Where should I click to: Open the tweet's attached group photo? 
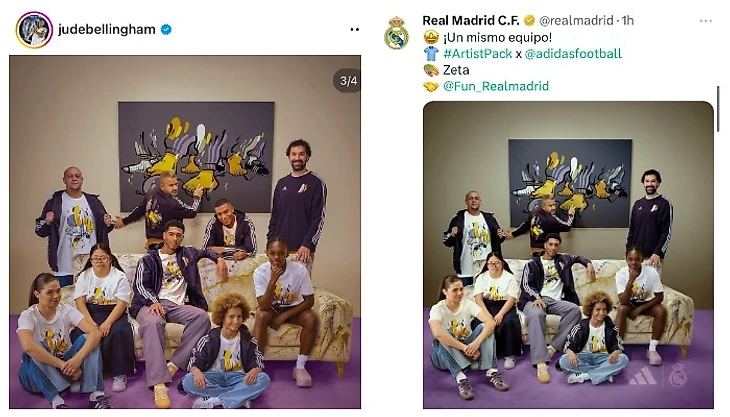(568, 255)
